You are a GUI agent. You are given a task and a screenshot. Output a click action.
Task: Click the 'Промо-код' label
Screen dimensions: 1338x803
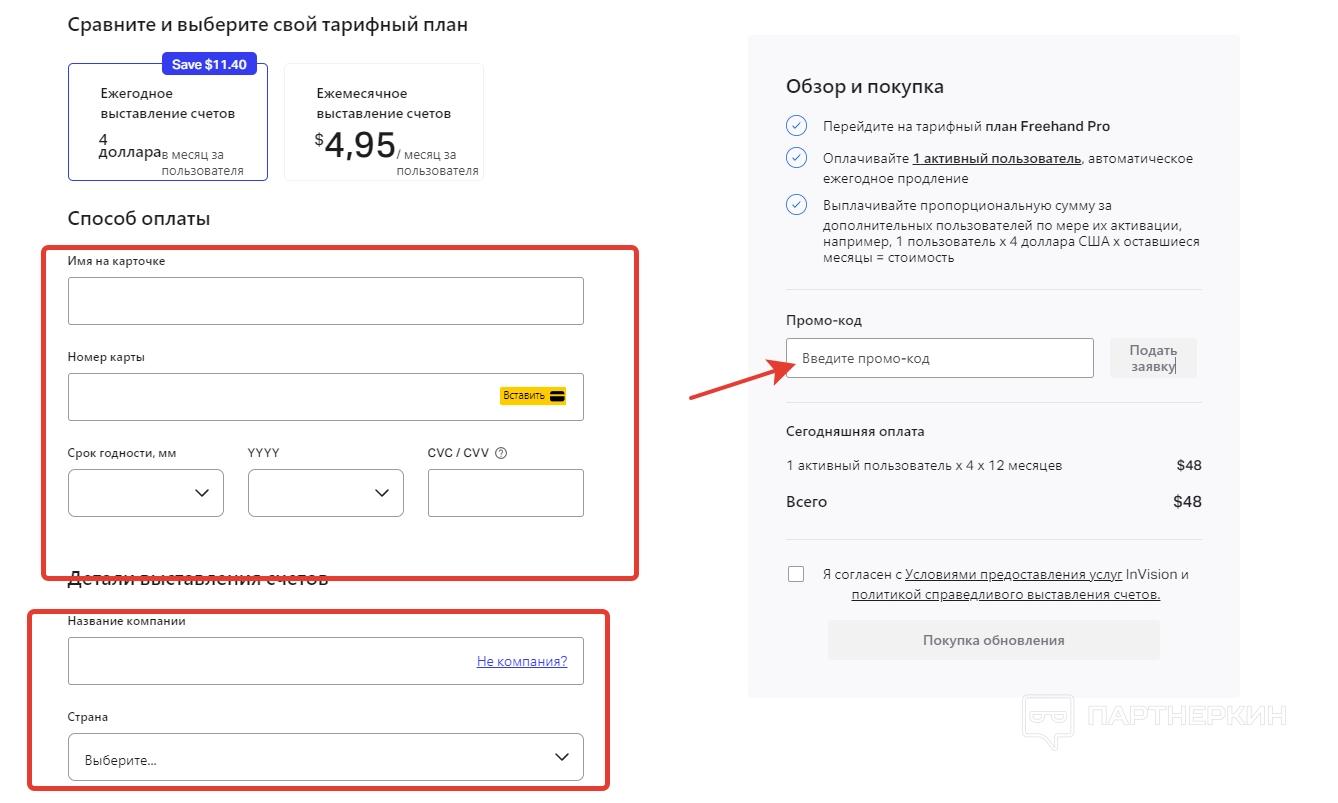pyautogui.click(x=824, y=321)
